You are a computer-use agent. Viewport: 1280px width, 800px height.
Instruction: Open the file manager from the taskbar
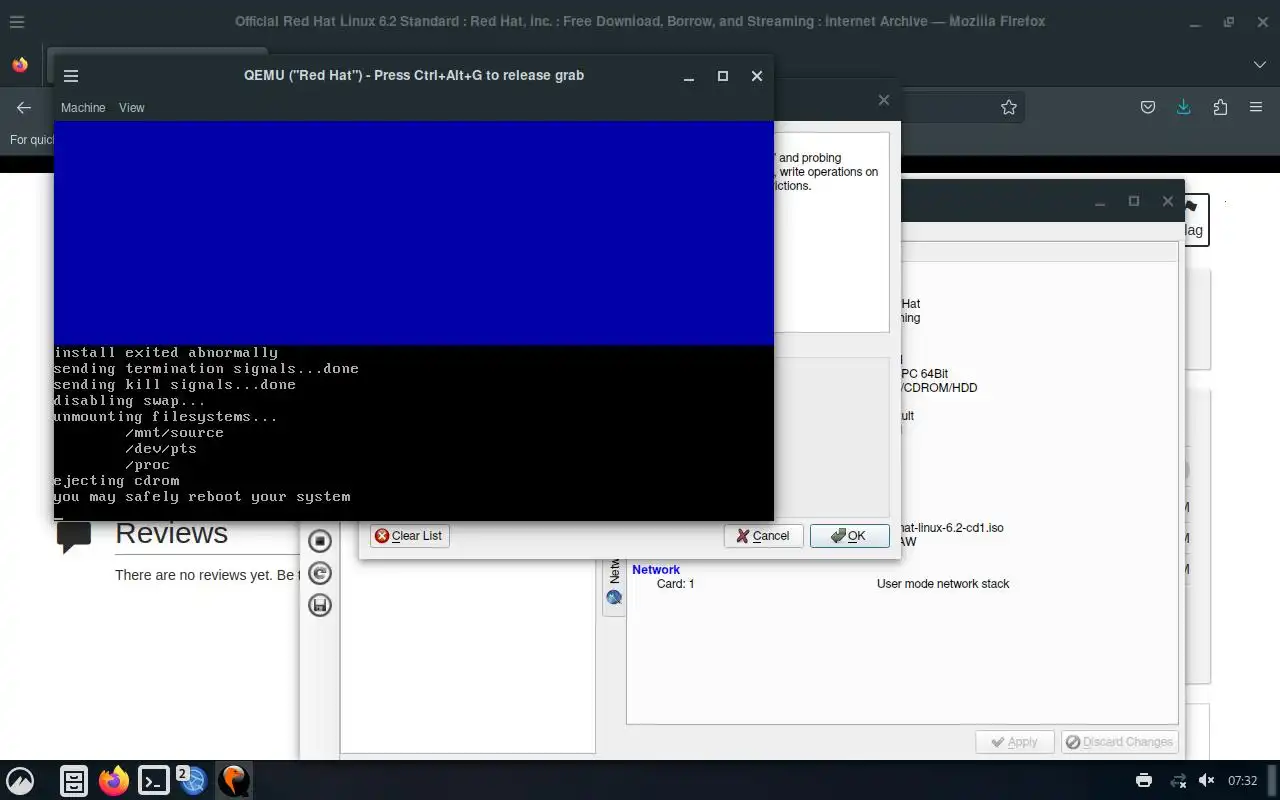click(x=74, y=780)
